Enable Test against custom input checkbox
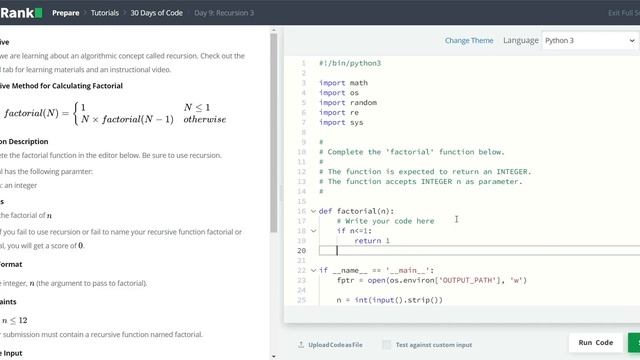 [x=386, y=344]
